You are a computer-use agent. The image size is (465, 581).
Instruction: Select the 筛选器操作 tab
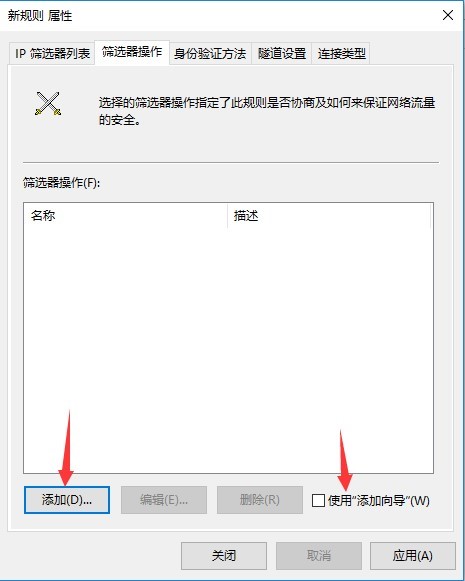(132, 52)
